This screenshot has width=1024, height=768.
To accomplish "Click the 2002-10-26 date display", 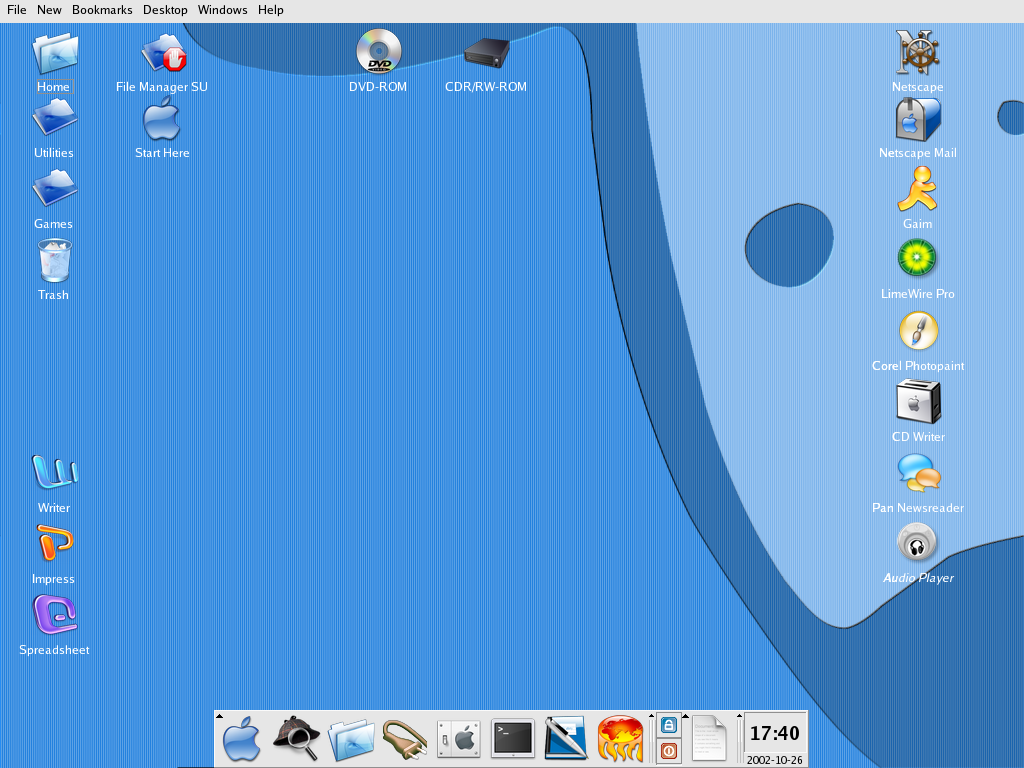I will point(775,760).
